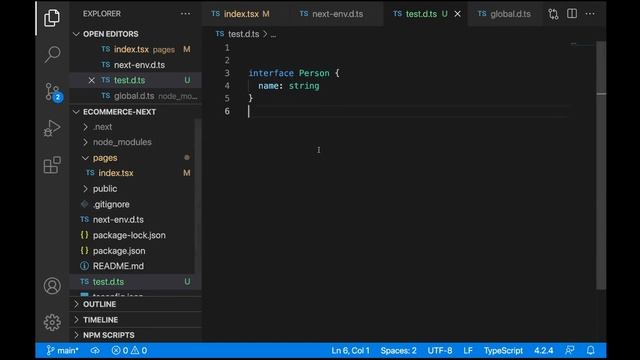Expand the .next folder
Screen dimensions: 640x360
pyautogui.click(x=136, y=127)
